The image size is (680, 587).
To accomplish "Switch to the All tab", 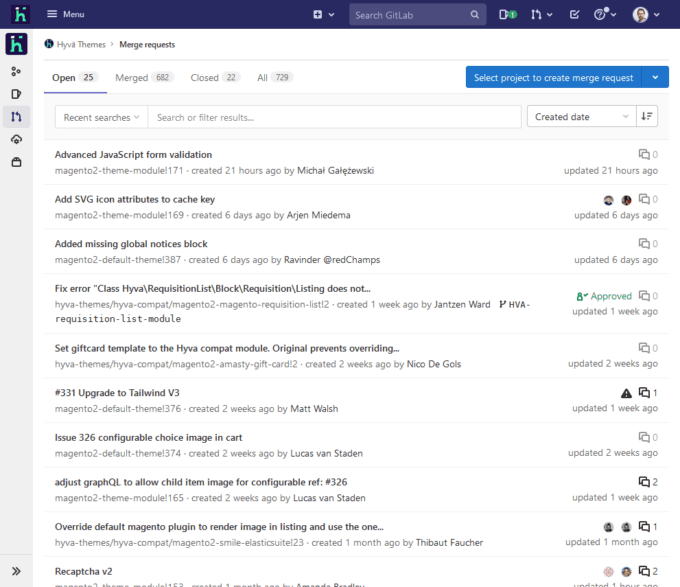I will (275, 78).
